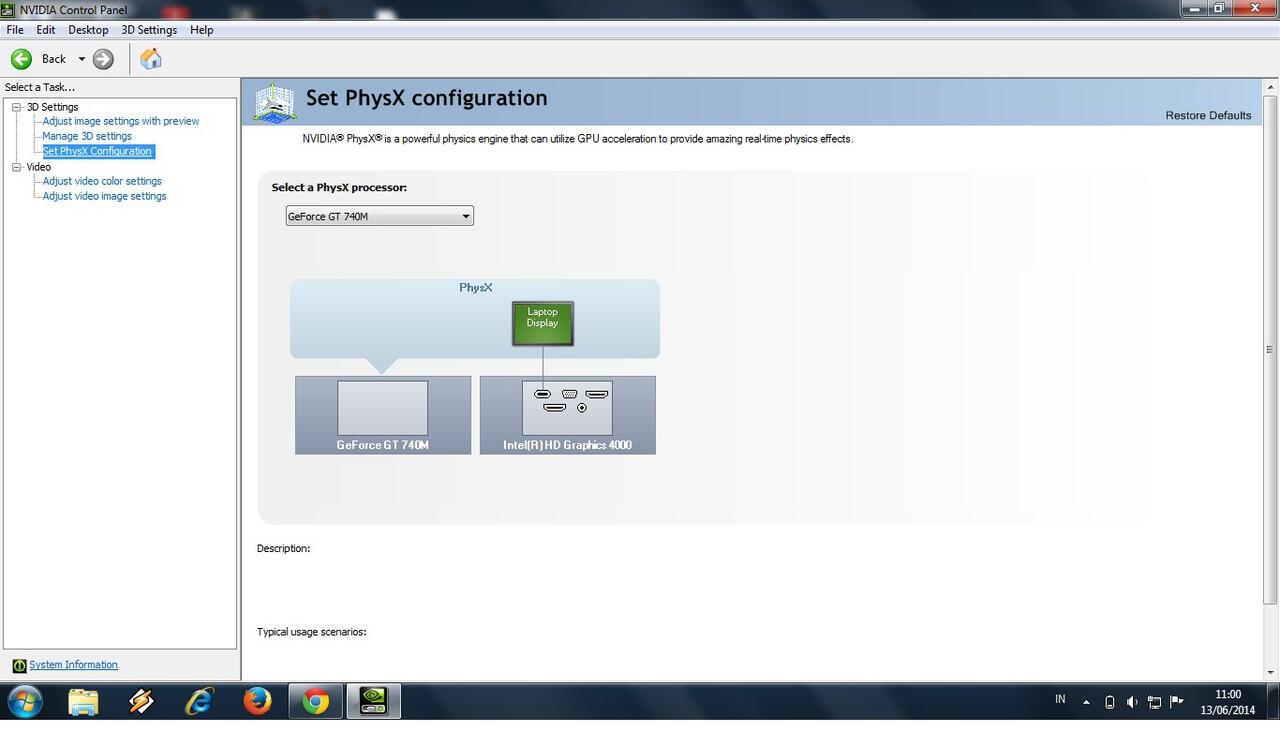The image size is (1280, 732).
Task: Click the Description label
Action: [284, 549]
